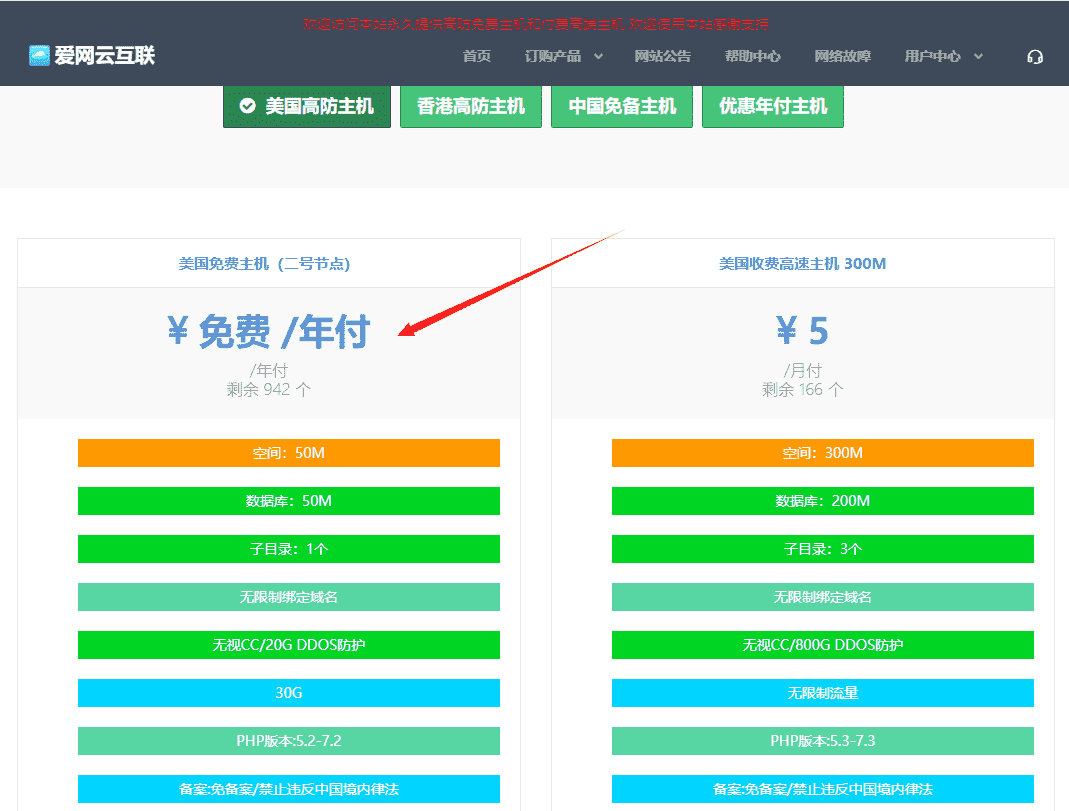Click 剩余 942 个 stock text
The height and width of the screenshot is (811, 1069).
[x=269, y=389]
